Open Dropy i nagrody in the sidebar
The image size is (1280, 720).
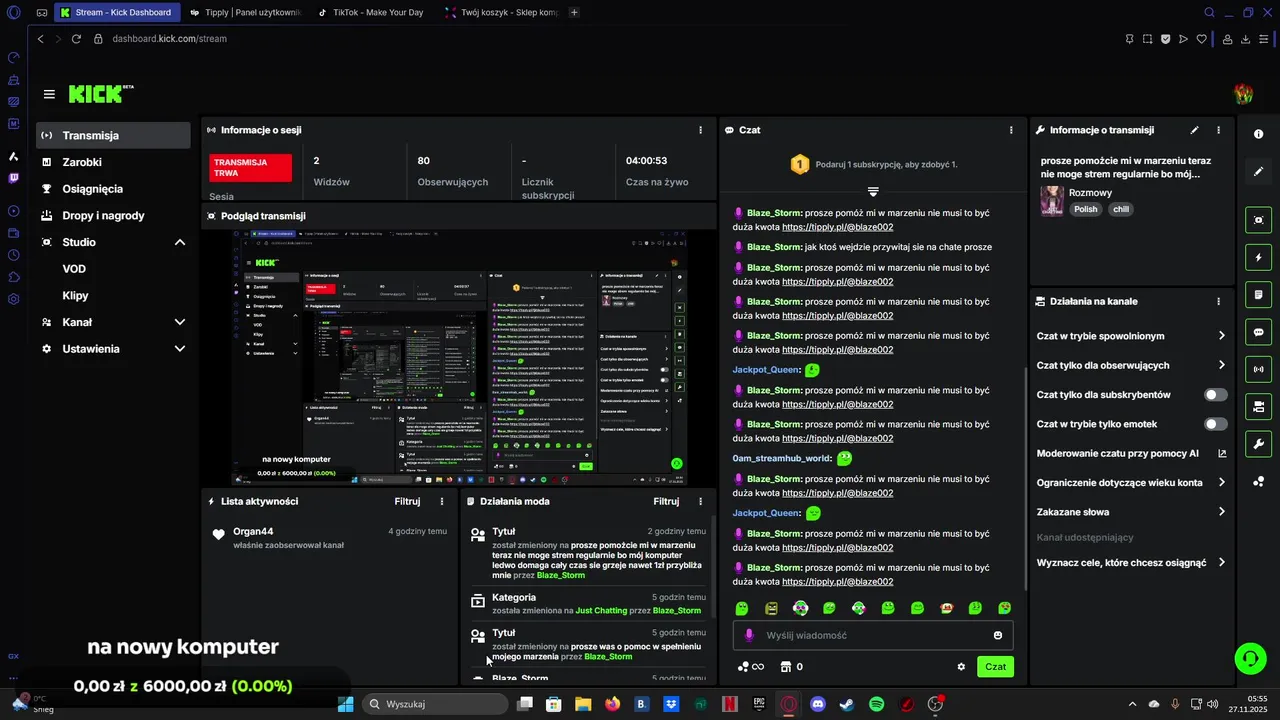(113, 215)
